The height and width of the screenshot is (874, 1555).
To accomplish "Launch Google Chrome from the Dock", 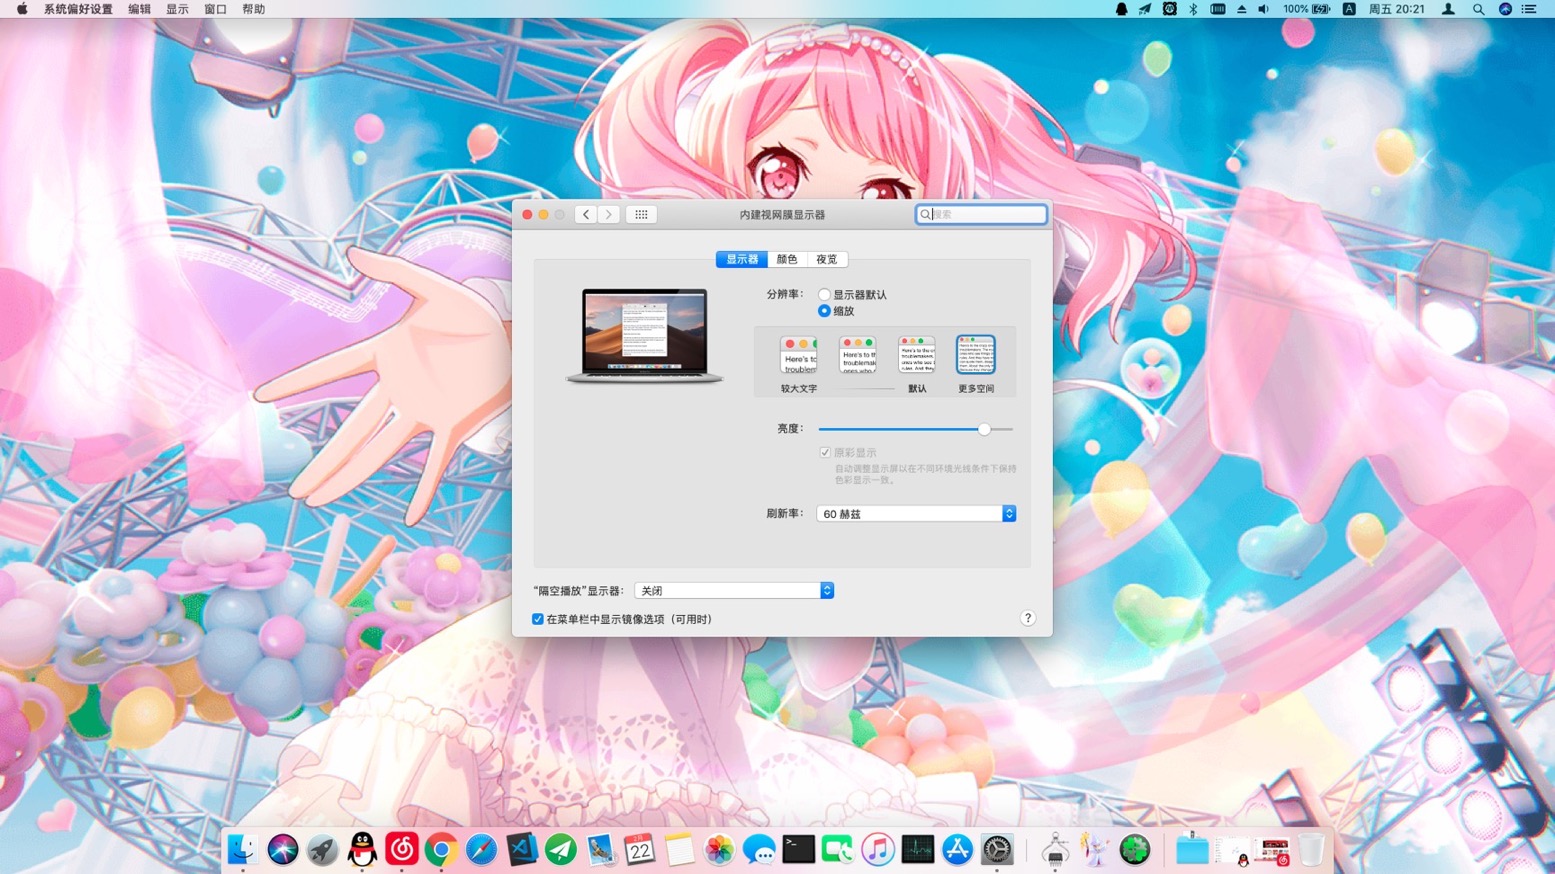I will pyautogui.click(x=441, y=850).
